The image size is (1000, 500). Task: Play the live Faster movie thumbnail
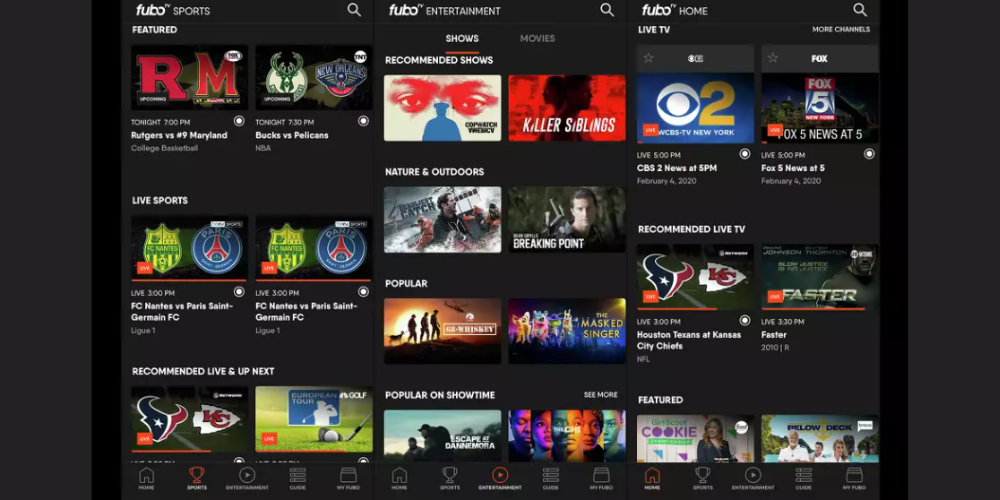(819, 276)
